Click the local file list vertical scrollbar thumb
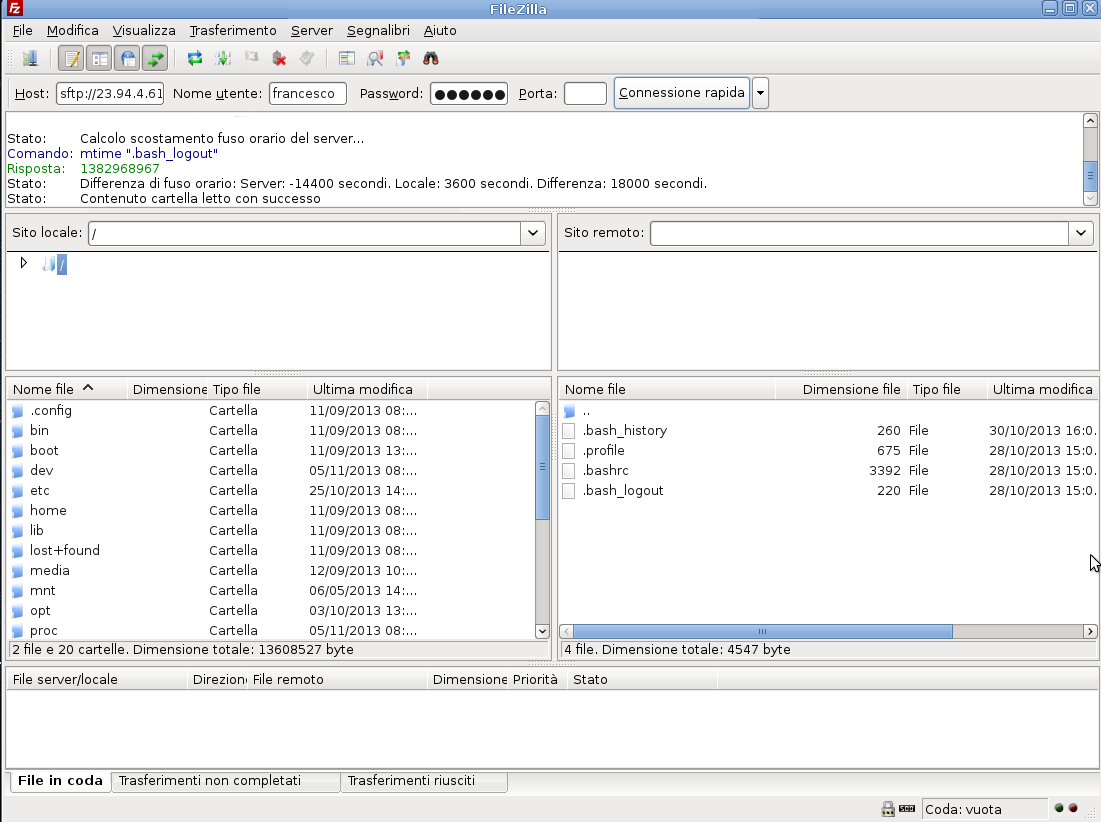The image size is (1101, 822). 542,468
